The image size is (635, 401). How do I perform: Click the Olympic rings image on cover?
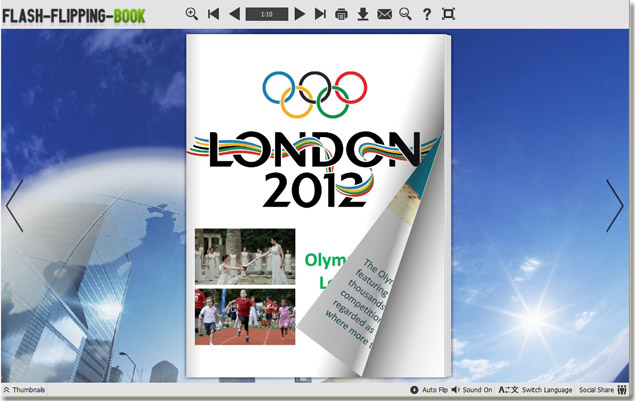tap(315, 94)
